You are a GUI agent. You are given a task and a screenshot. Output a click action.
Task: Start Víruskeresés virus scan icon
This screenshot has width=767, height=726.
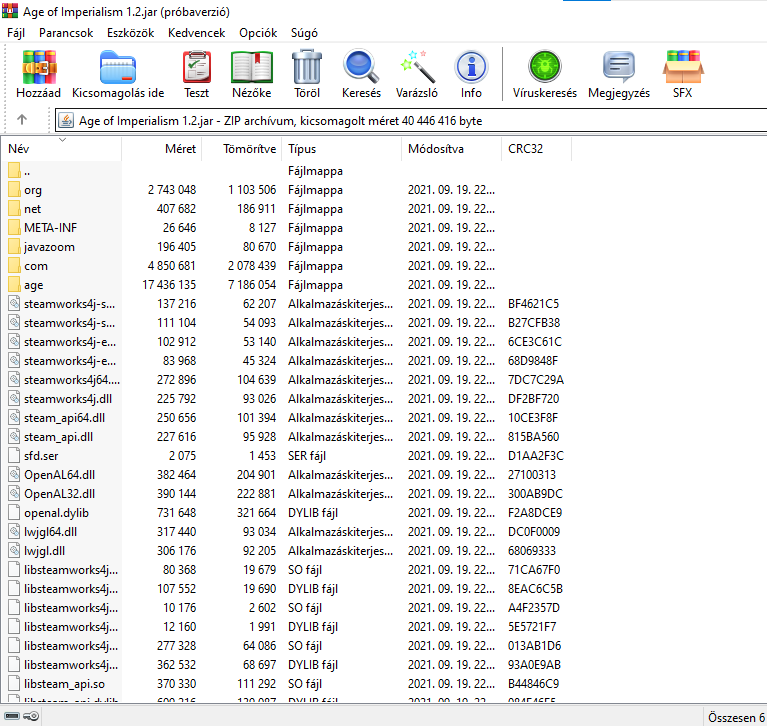(x=544, y=67)
